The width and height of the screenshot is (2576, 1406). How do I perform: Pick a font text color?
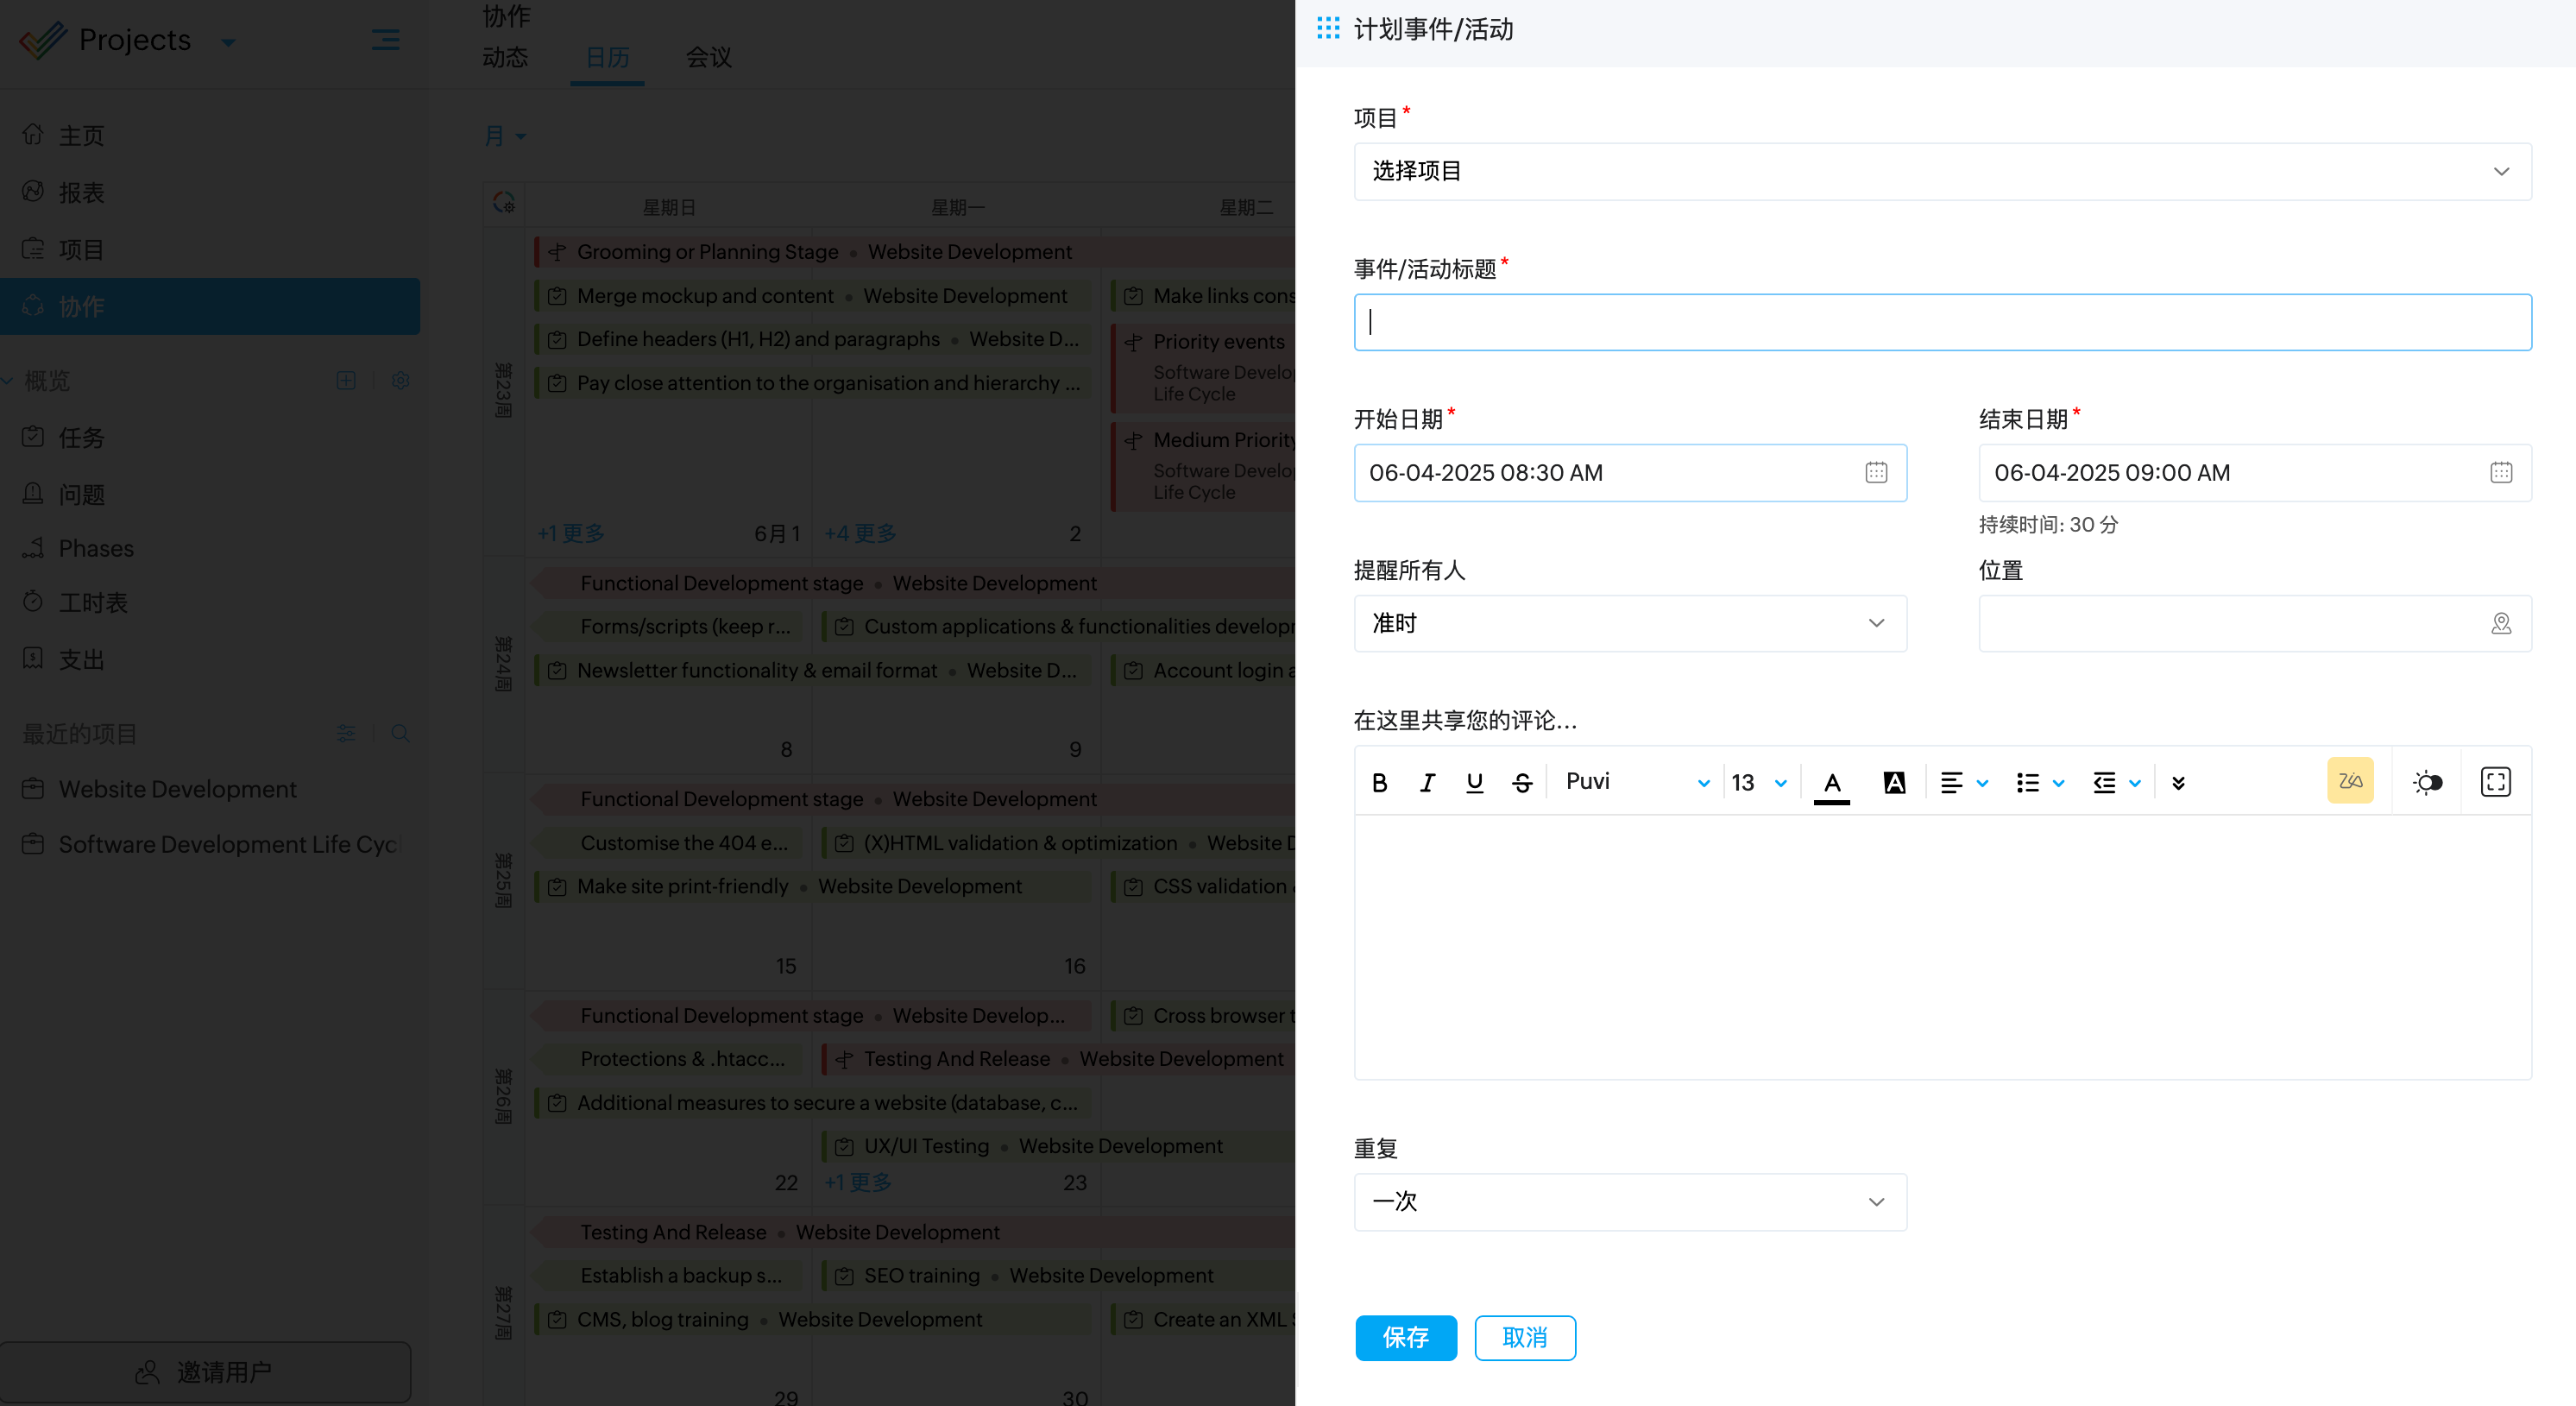click(x=1831, y=782)
